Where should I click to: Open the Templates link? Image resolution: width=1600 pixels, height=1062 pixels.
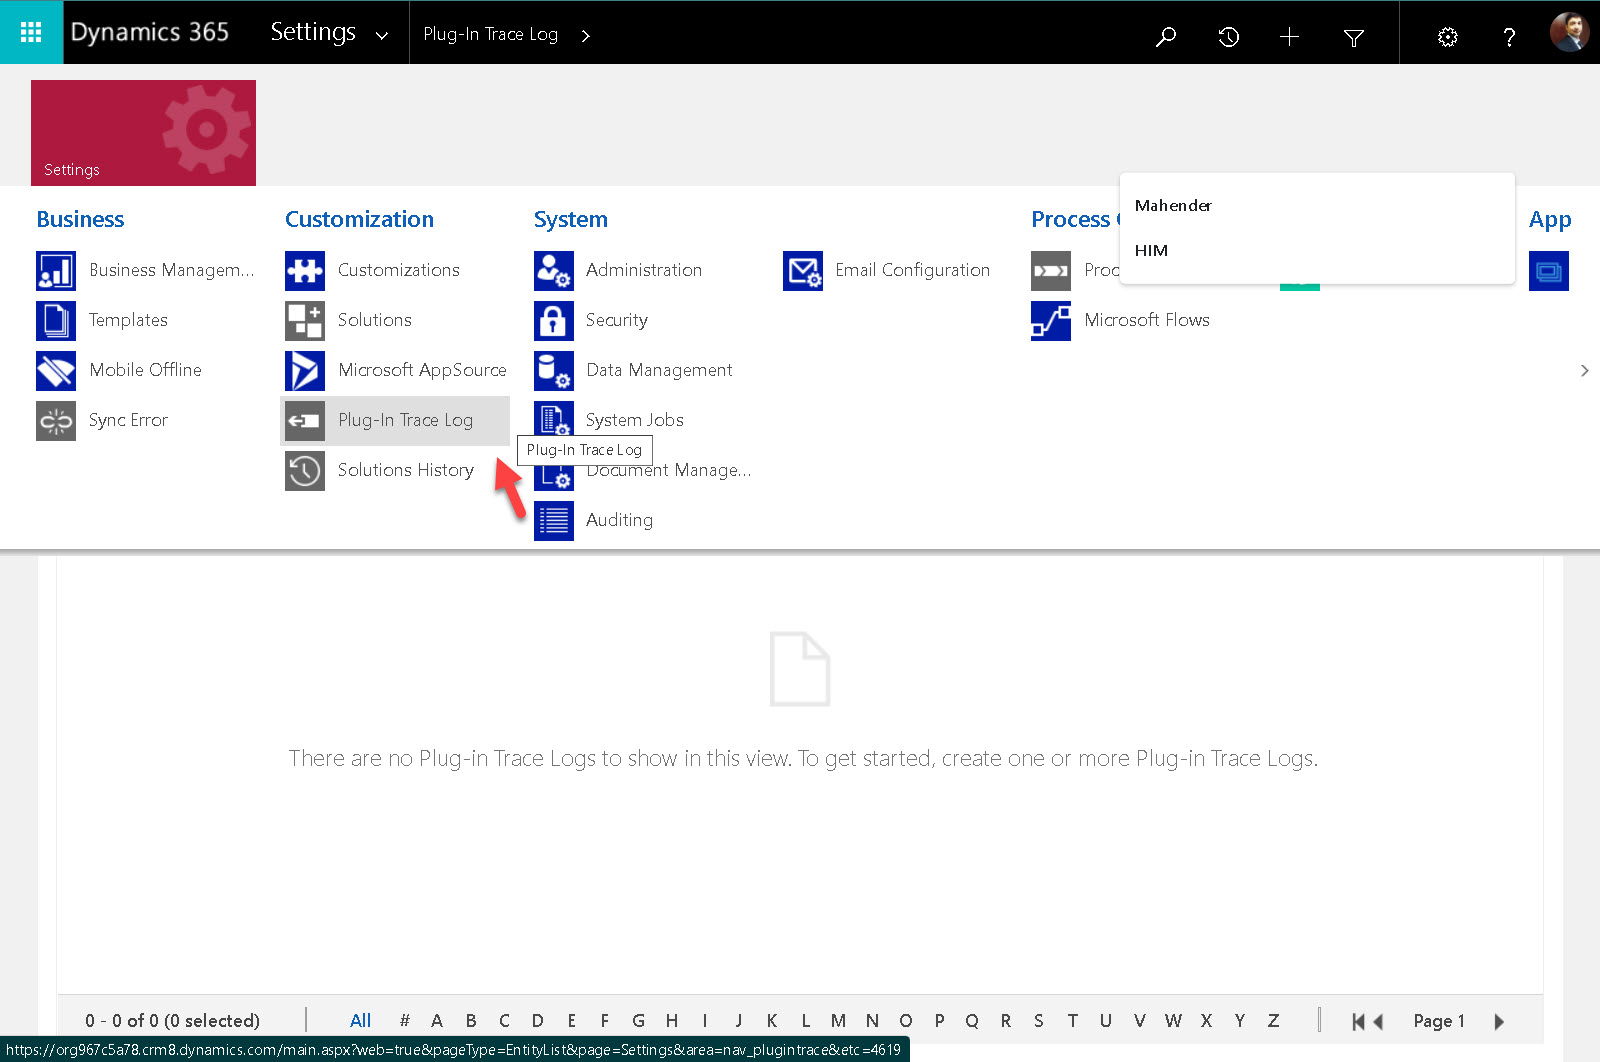pyautogui.click(x=128, y=320)
